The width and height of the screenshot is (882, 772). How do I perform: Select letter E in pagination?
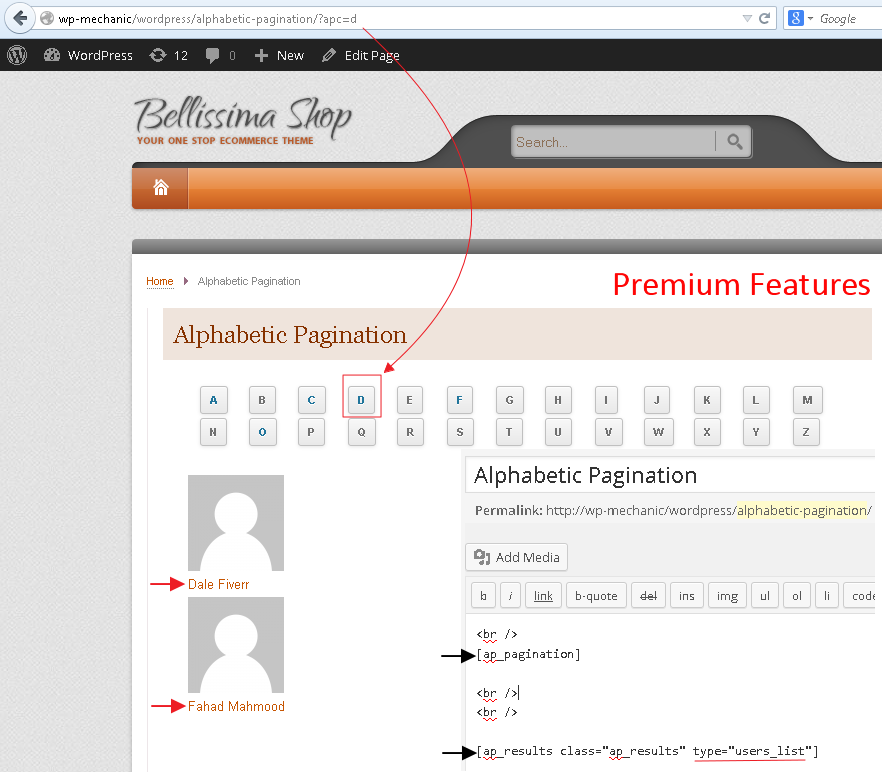tap(410, 400)
